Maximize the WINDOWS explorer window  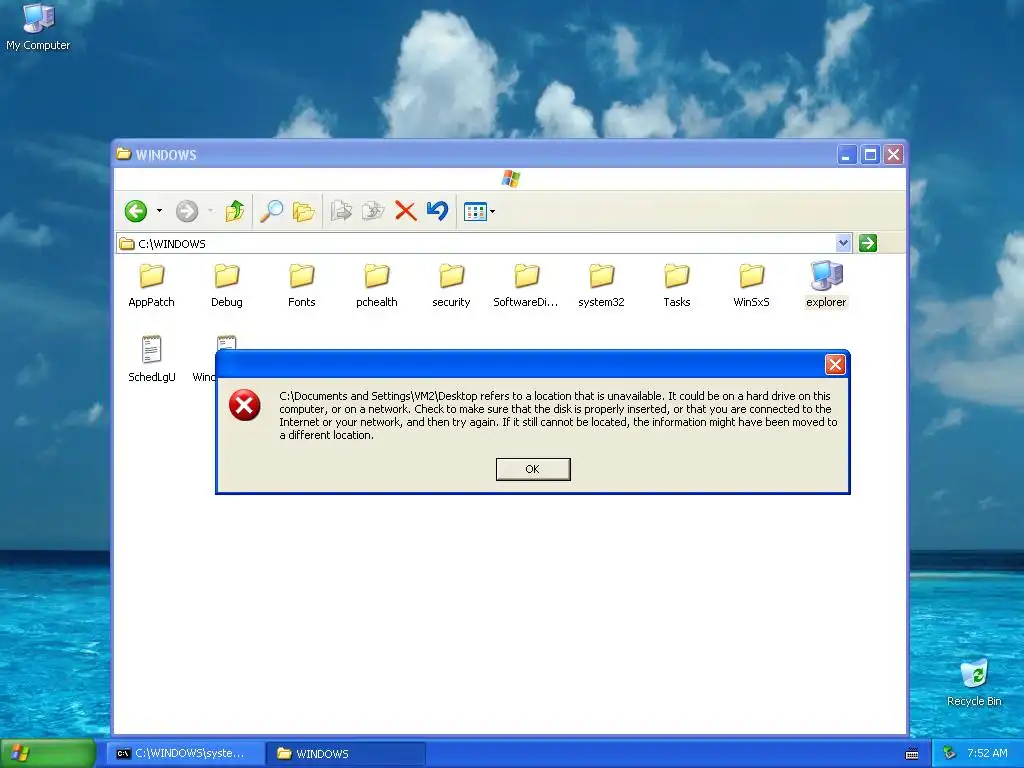point(870,155)
